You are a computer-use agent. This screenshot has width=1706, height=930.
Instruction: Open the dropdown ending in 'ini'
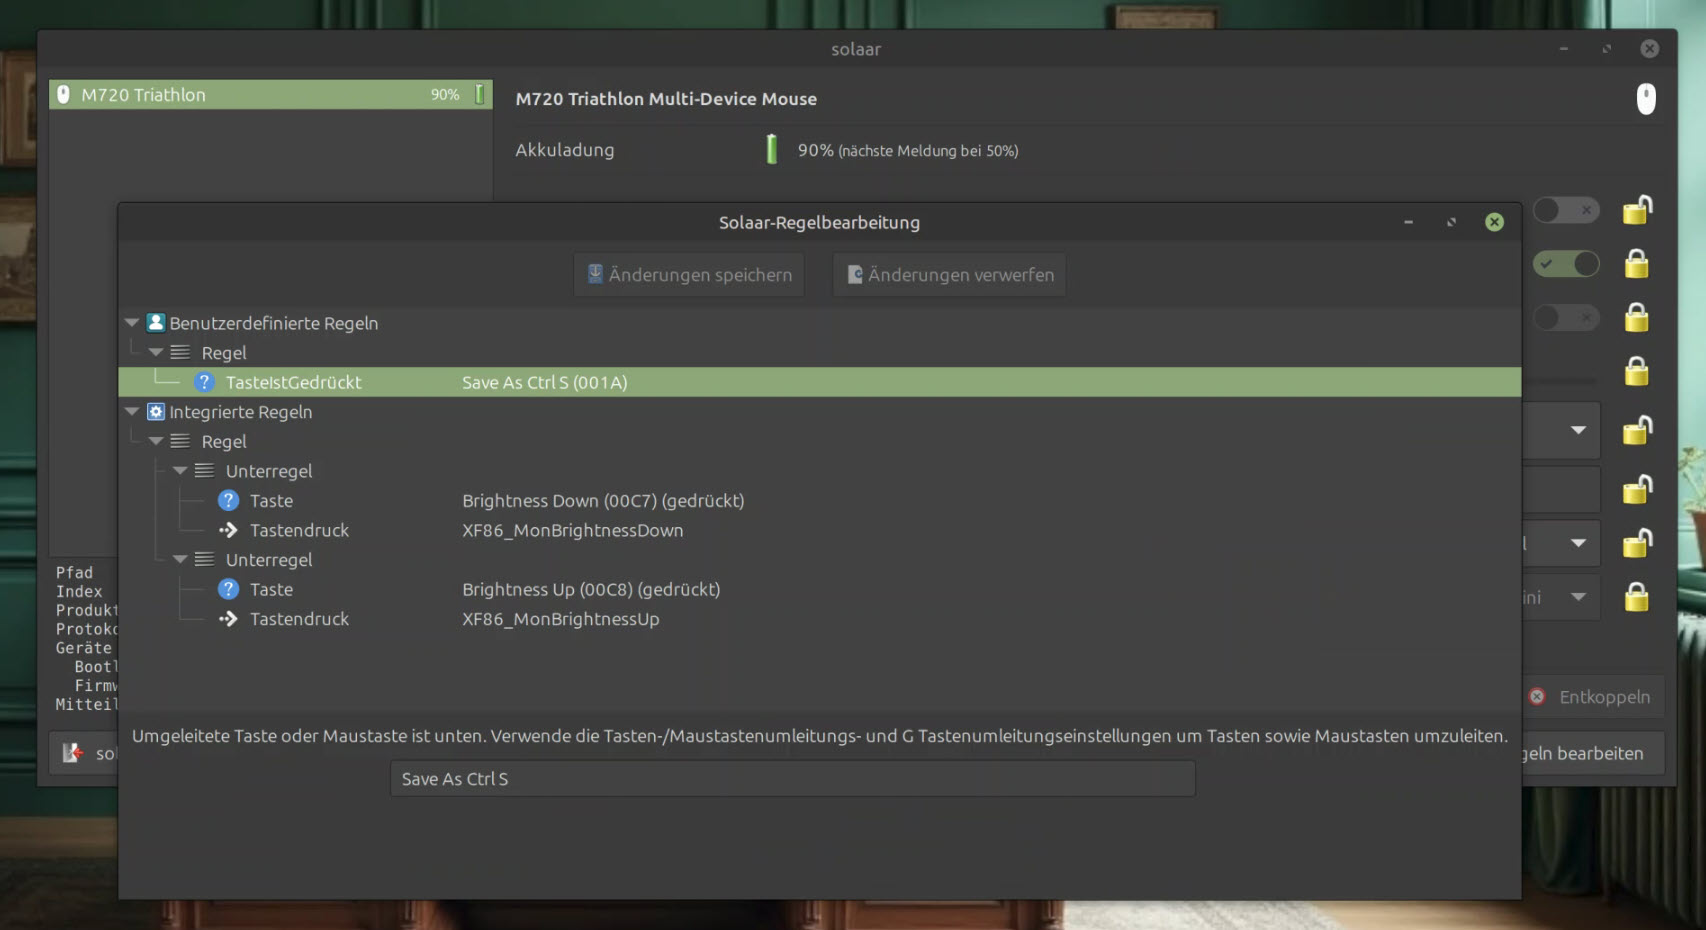pos(1560,597)
